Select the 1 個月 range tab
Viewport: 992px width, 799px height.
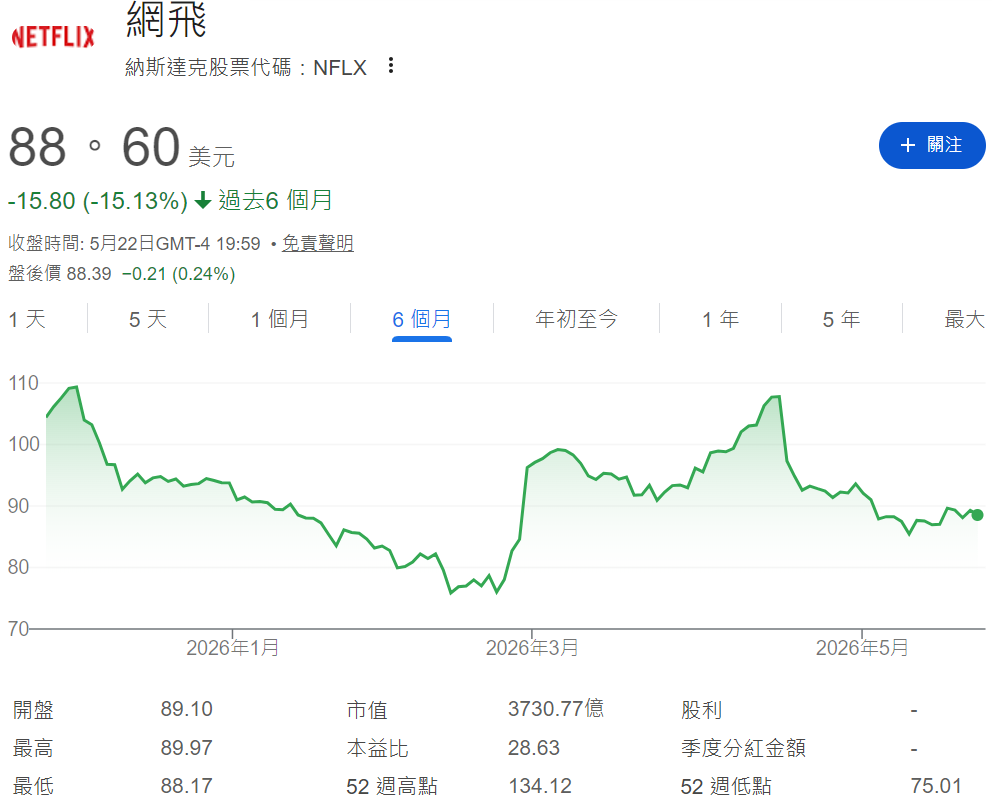280,319
